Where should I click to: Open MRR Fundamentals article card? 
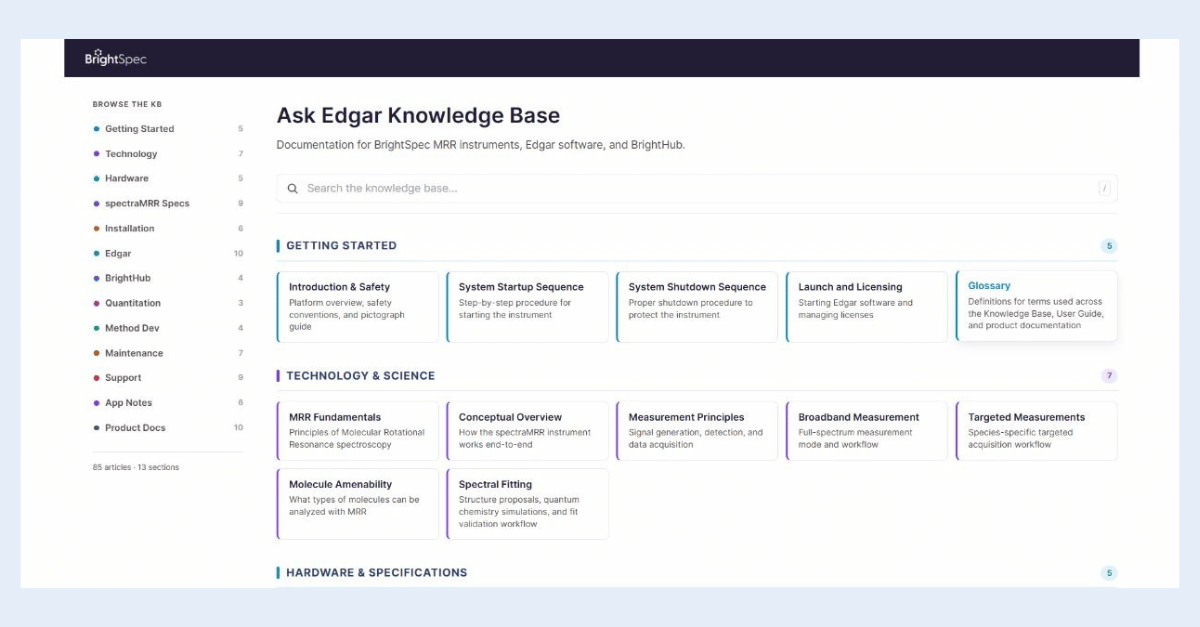(x=358, y=431)
